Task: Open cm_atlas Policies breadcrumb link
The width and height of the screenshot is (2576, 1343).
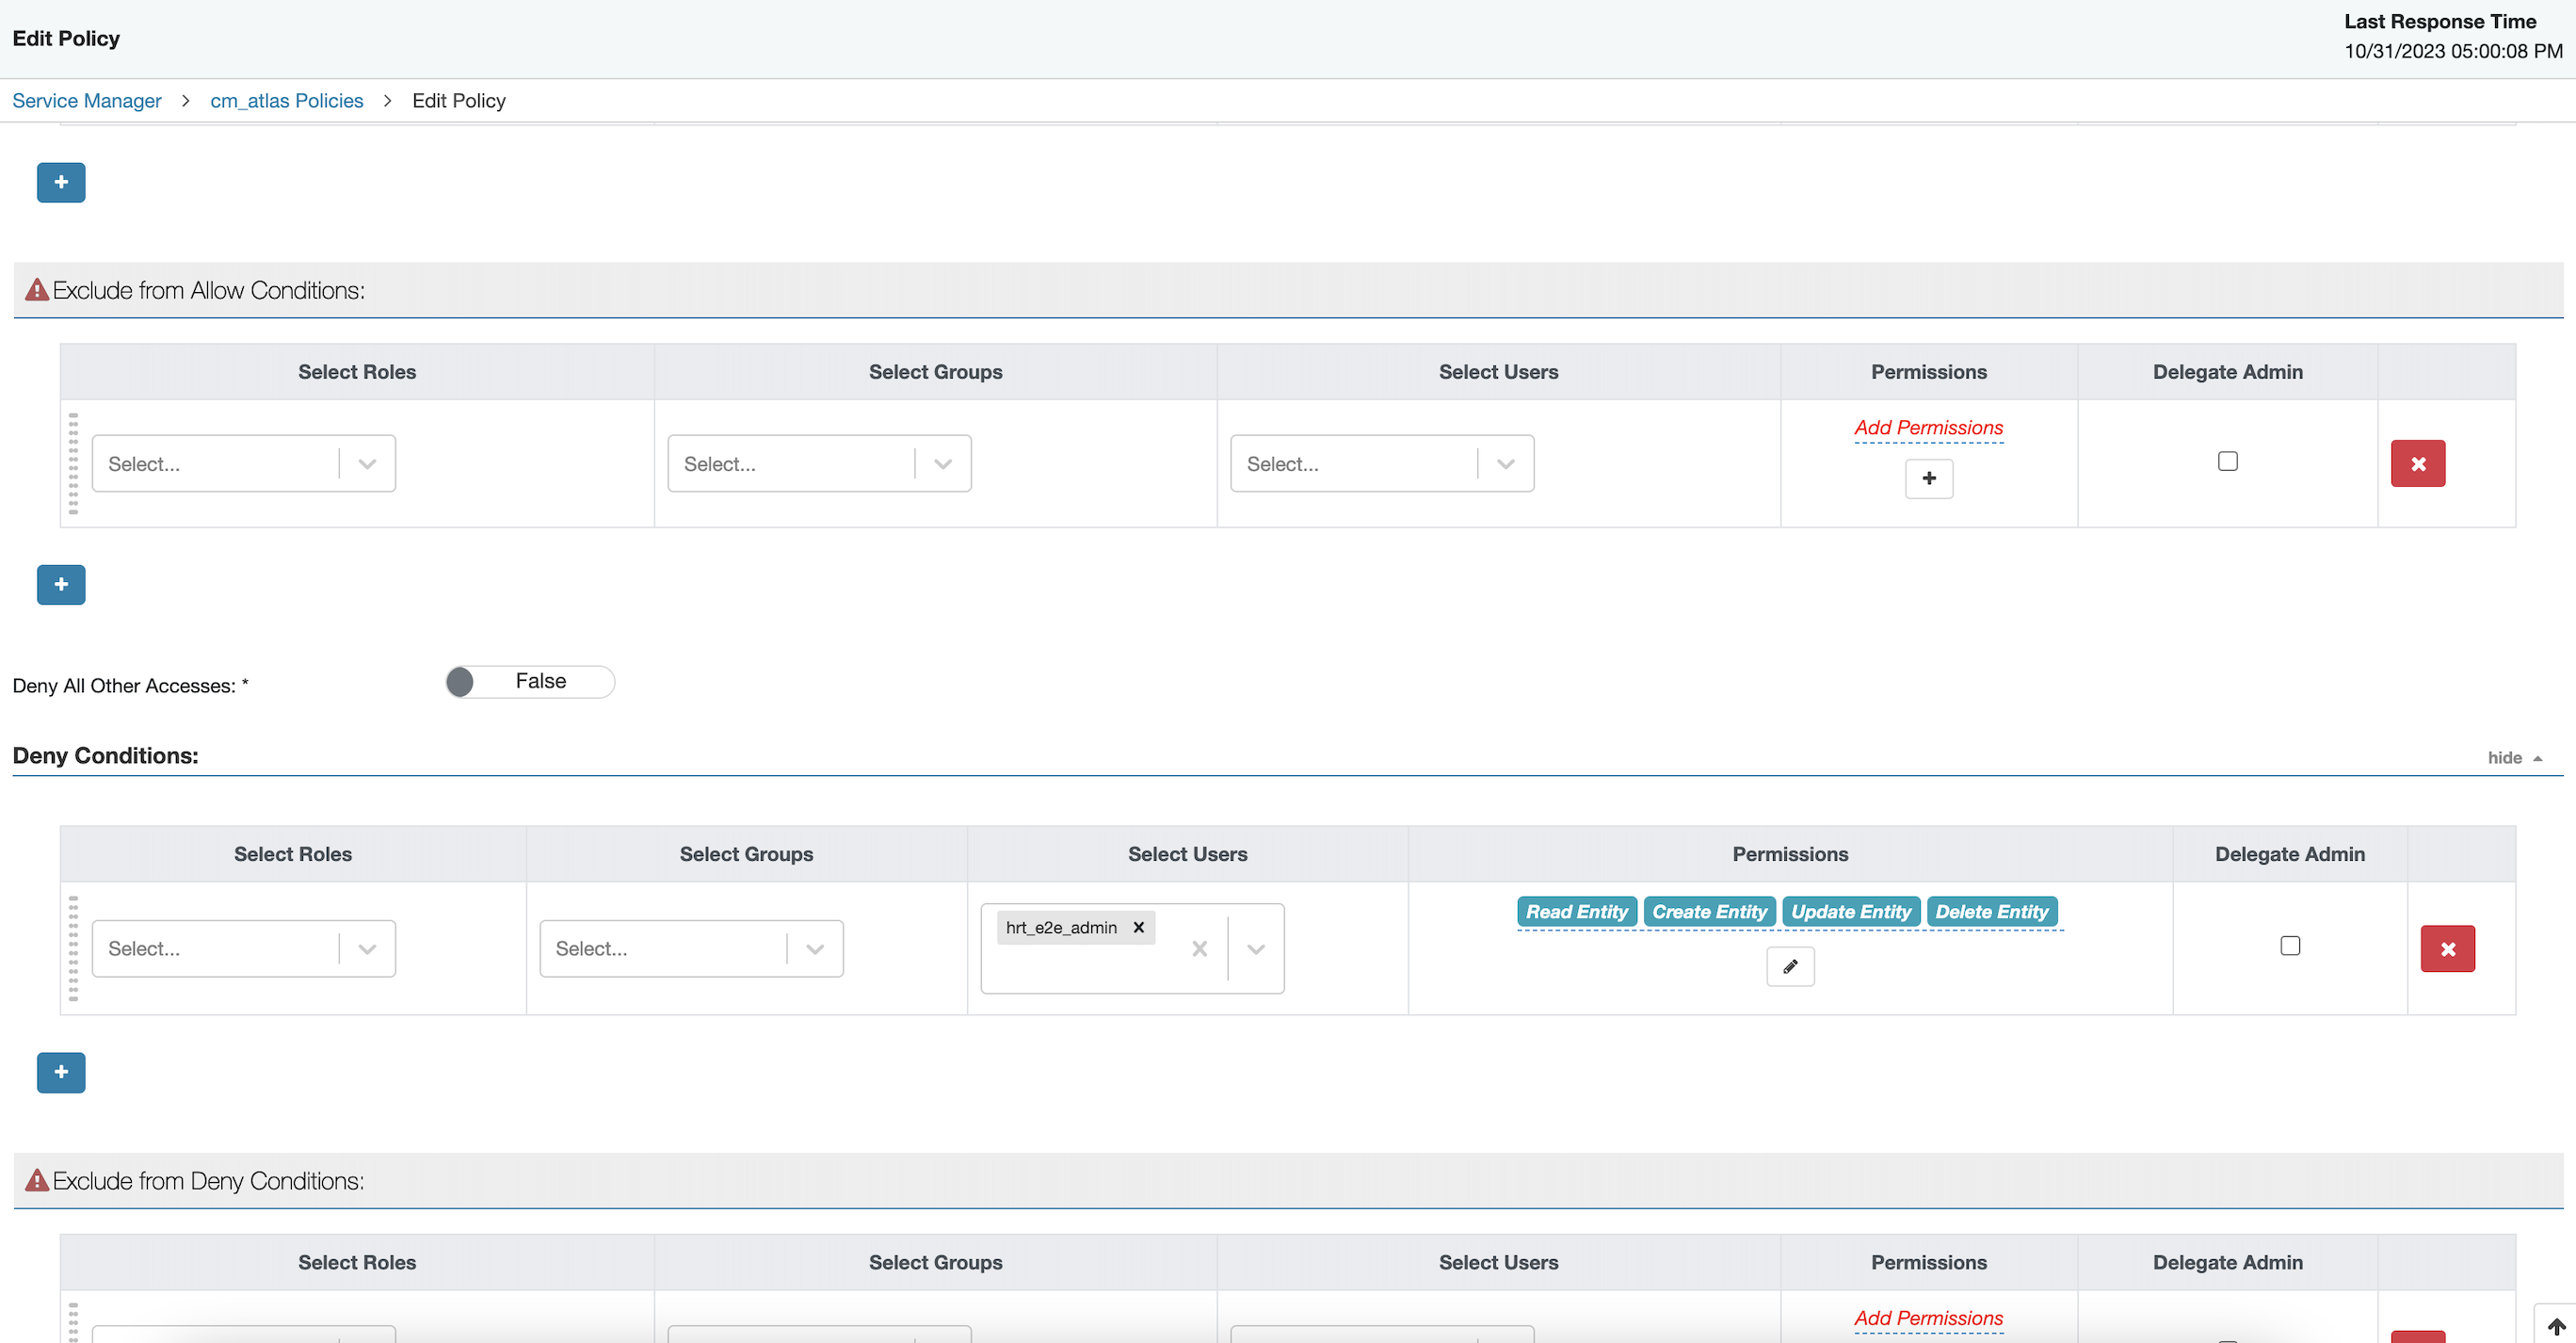Action: [286, 101]
